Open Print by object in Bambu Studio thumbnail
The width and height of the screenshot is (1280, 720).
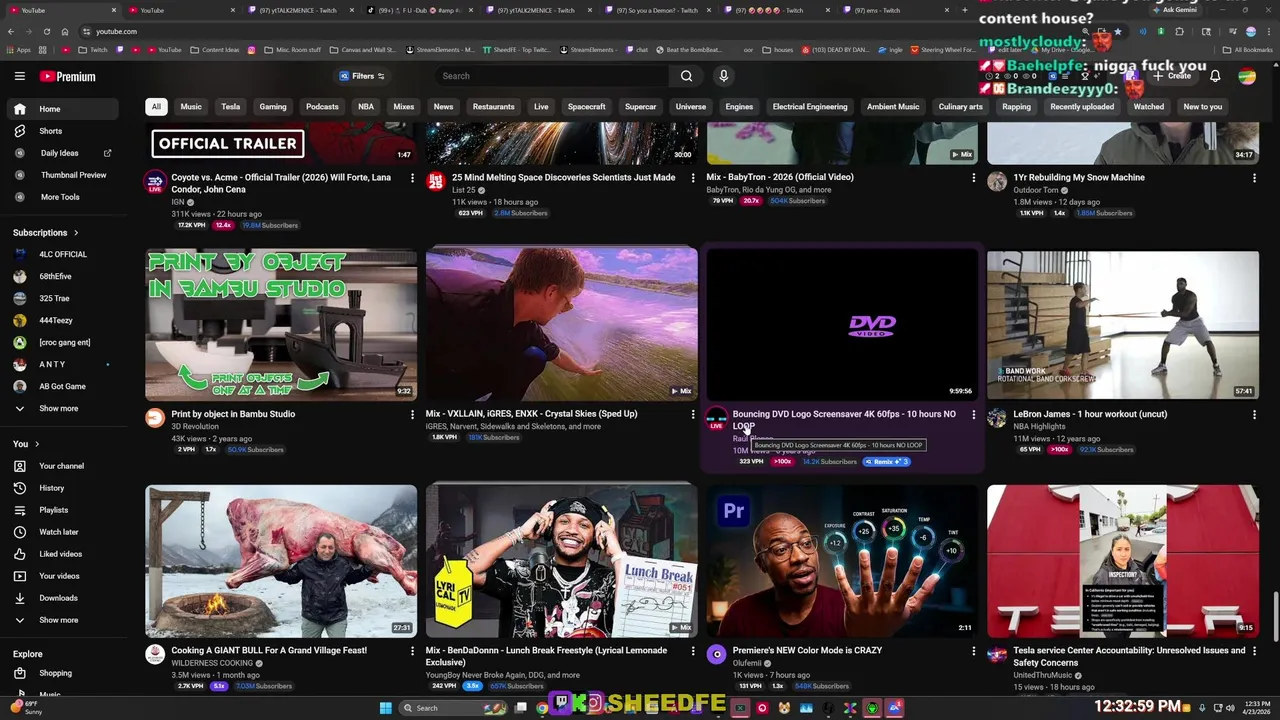point(281,324)
